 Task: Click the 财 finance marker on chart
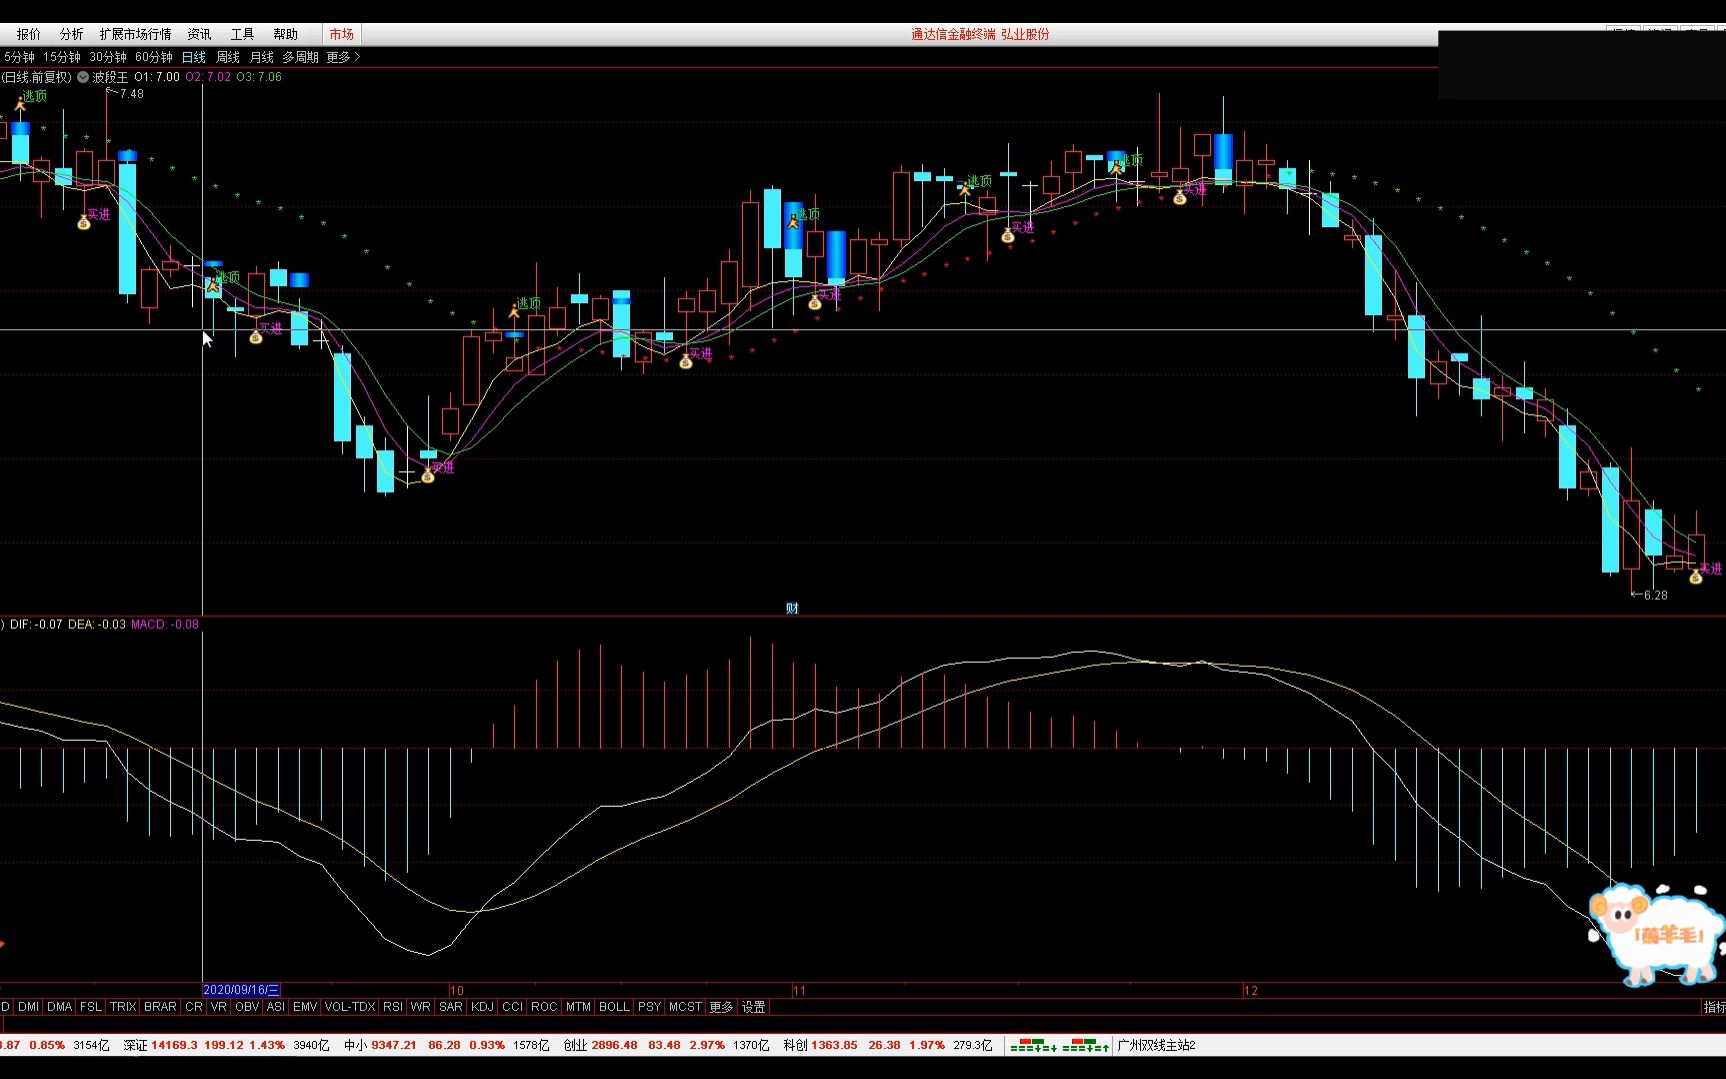pos(792,608)
